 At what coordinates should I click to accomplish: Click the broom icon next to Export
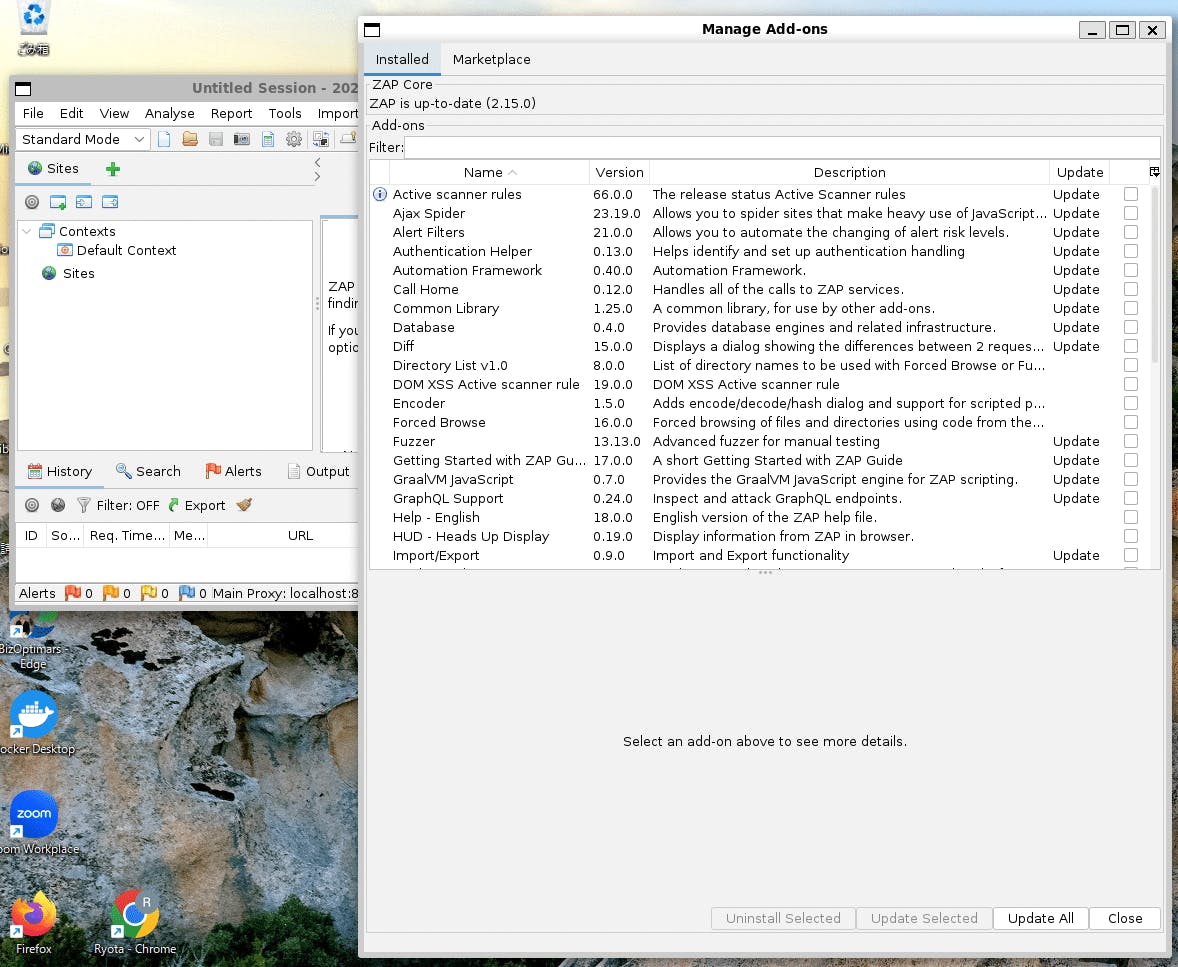click(244, 505)
